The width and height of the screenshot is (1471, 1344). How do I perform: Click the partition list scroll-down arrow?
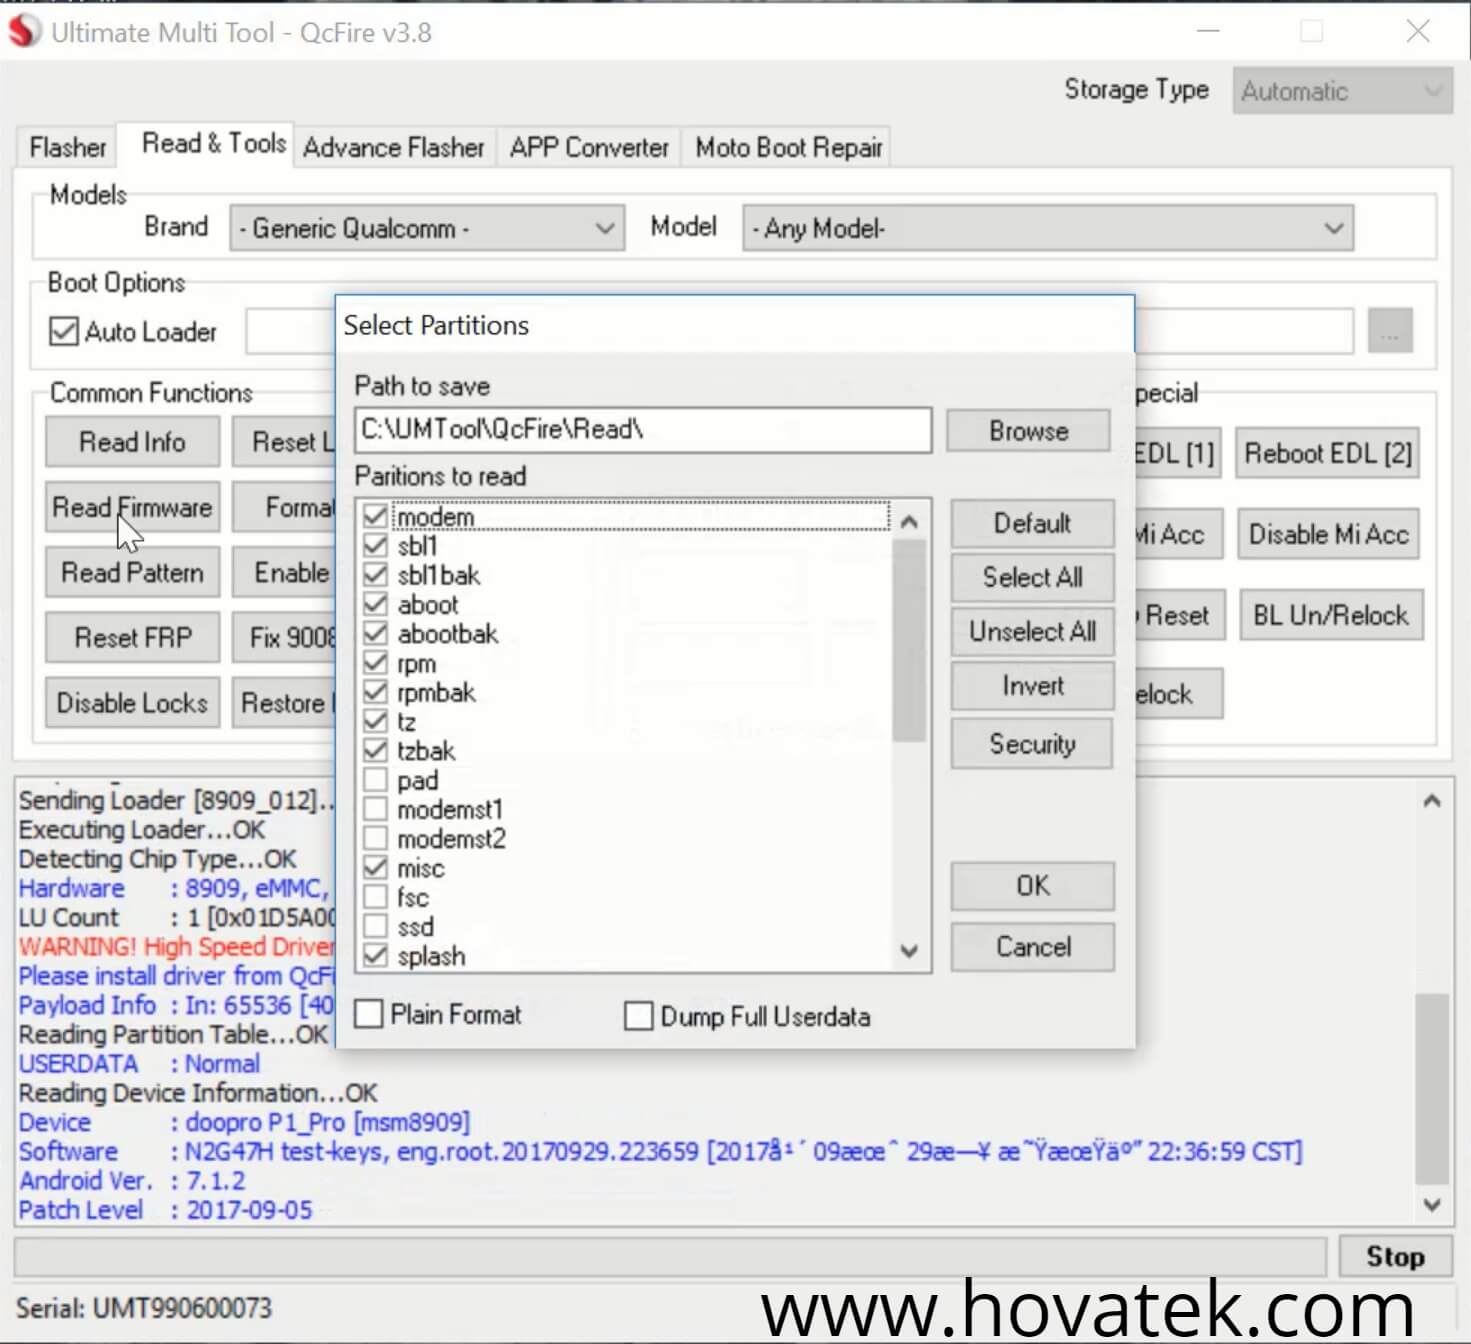point(908,950)
